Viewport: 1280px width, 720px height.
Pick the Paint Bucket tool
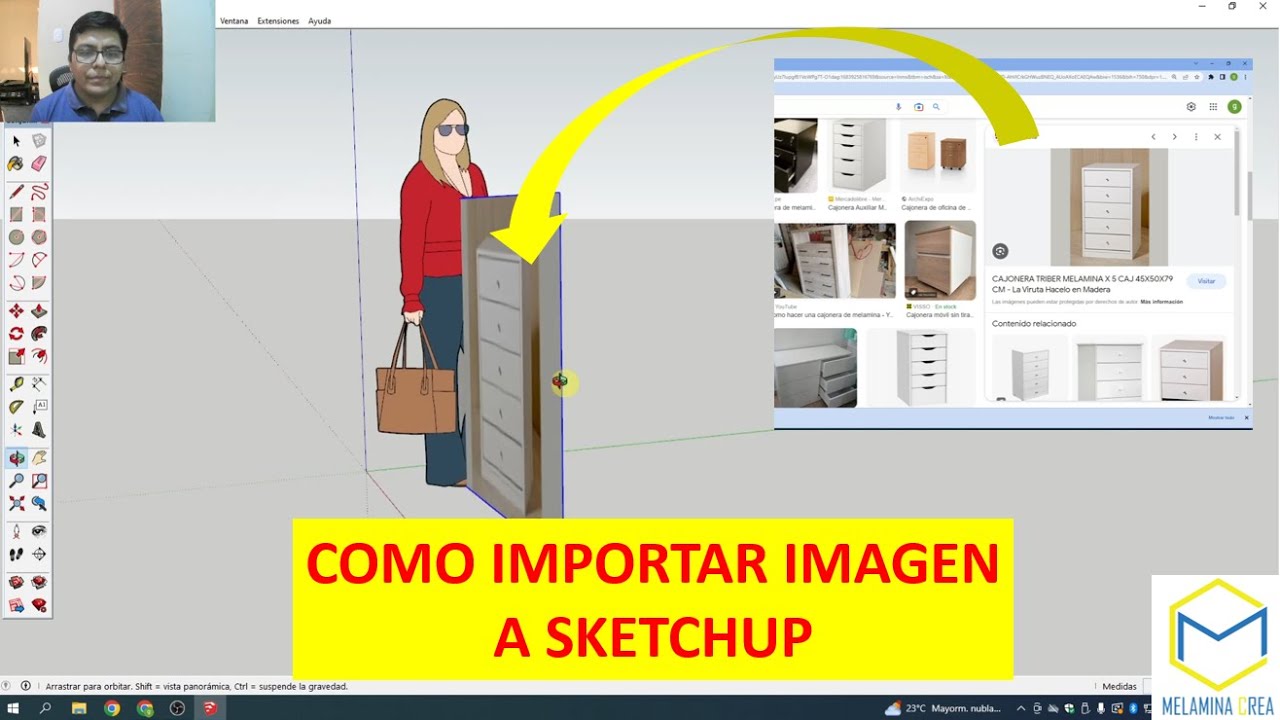tap(16, 163)
